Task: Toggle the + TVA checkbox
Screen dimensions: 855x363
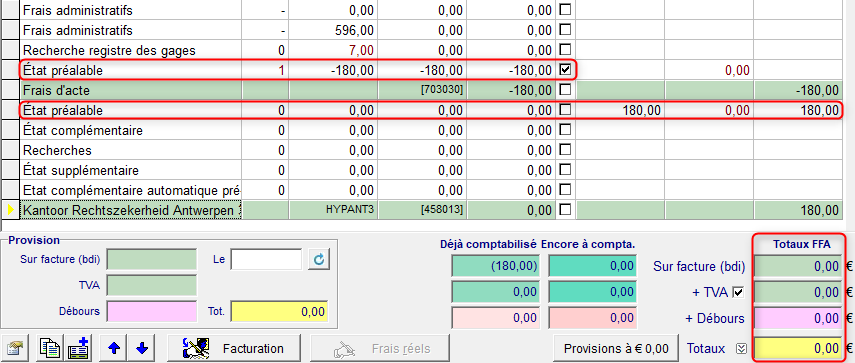Action: pos(738,293)
